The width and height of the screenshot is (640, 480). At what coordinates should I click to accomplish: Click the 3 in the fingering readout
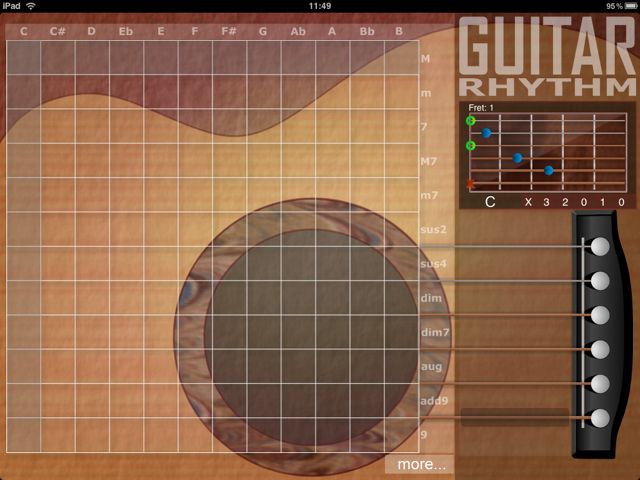(547, 202)
